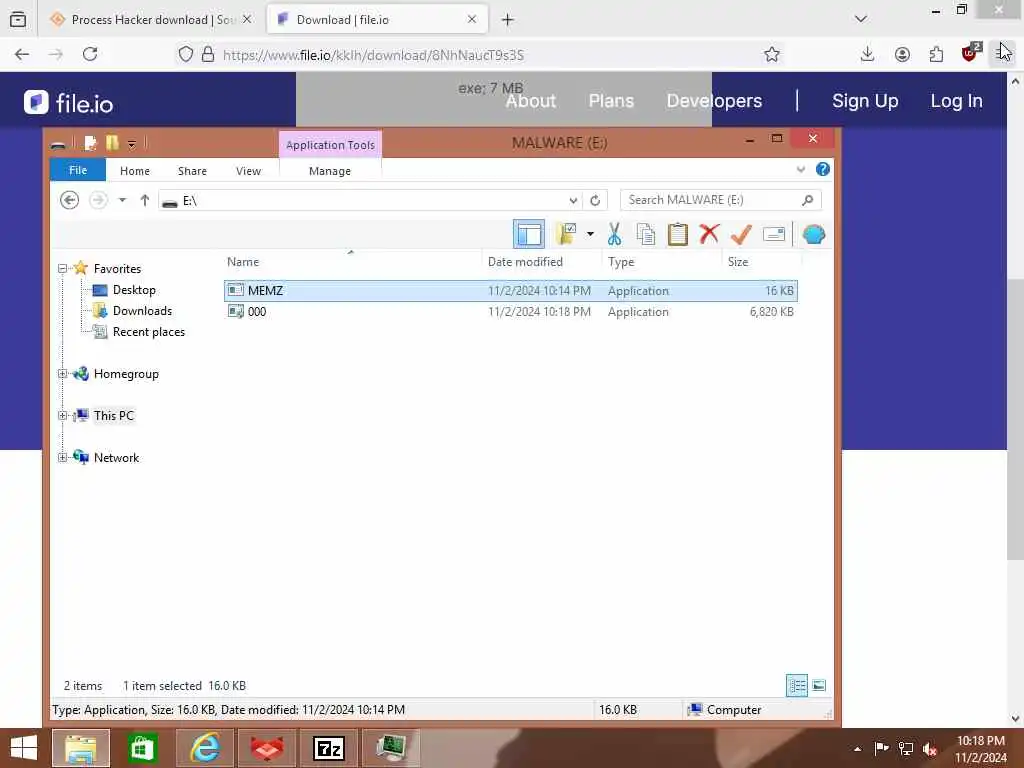Screen dimensions: 1024x768
Task: Select the Application Tools contextual tab
Action: (330, 144)
